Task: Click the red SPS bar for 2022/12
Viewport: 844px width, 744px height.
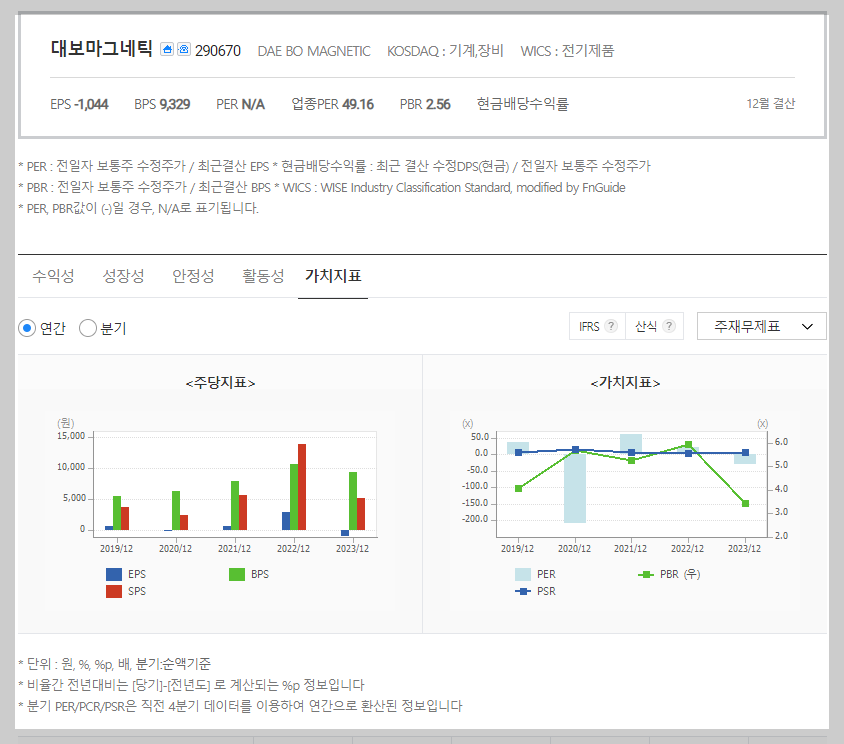Action: 302,487
